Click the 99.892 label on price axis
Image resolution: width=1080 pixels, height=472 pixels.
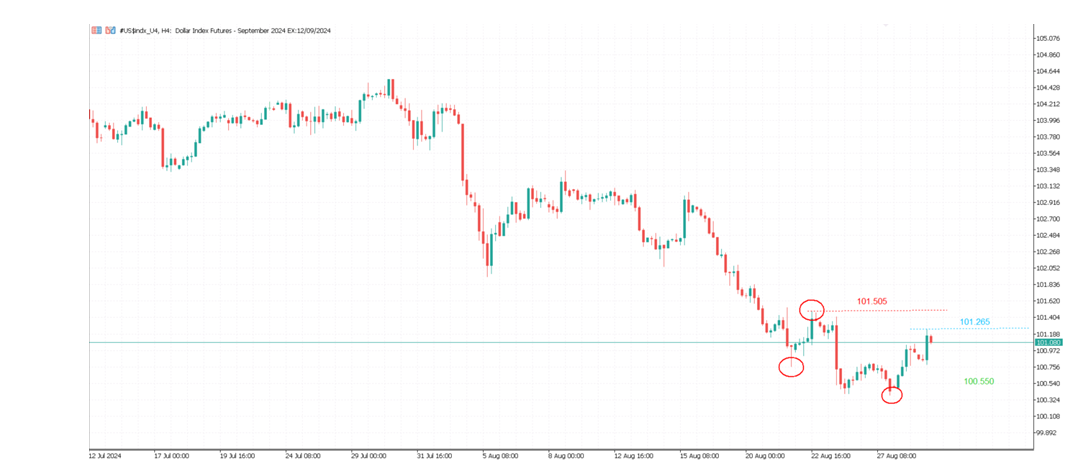click(x=1047, y=433)
